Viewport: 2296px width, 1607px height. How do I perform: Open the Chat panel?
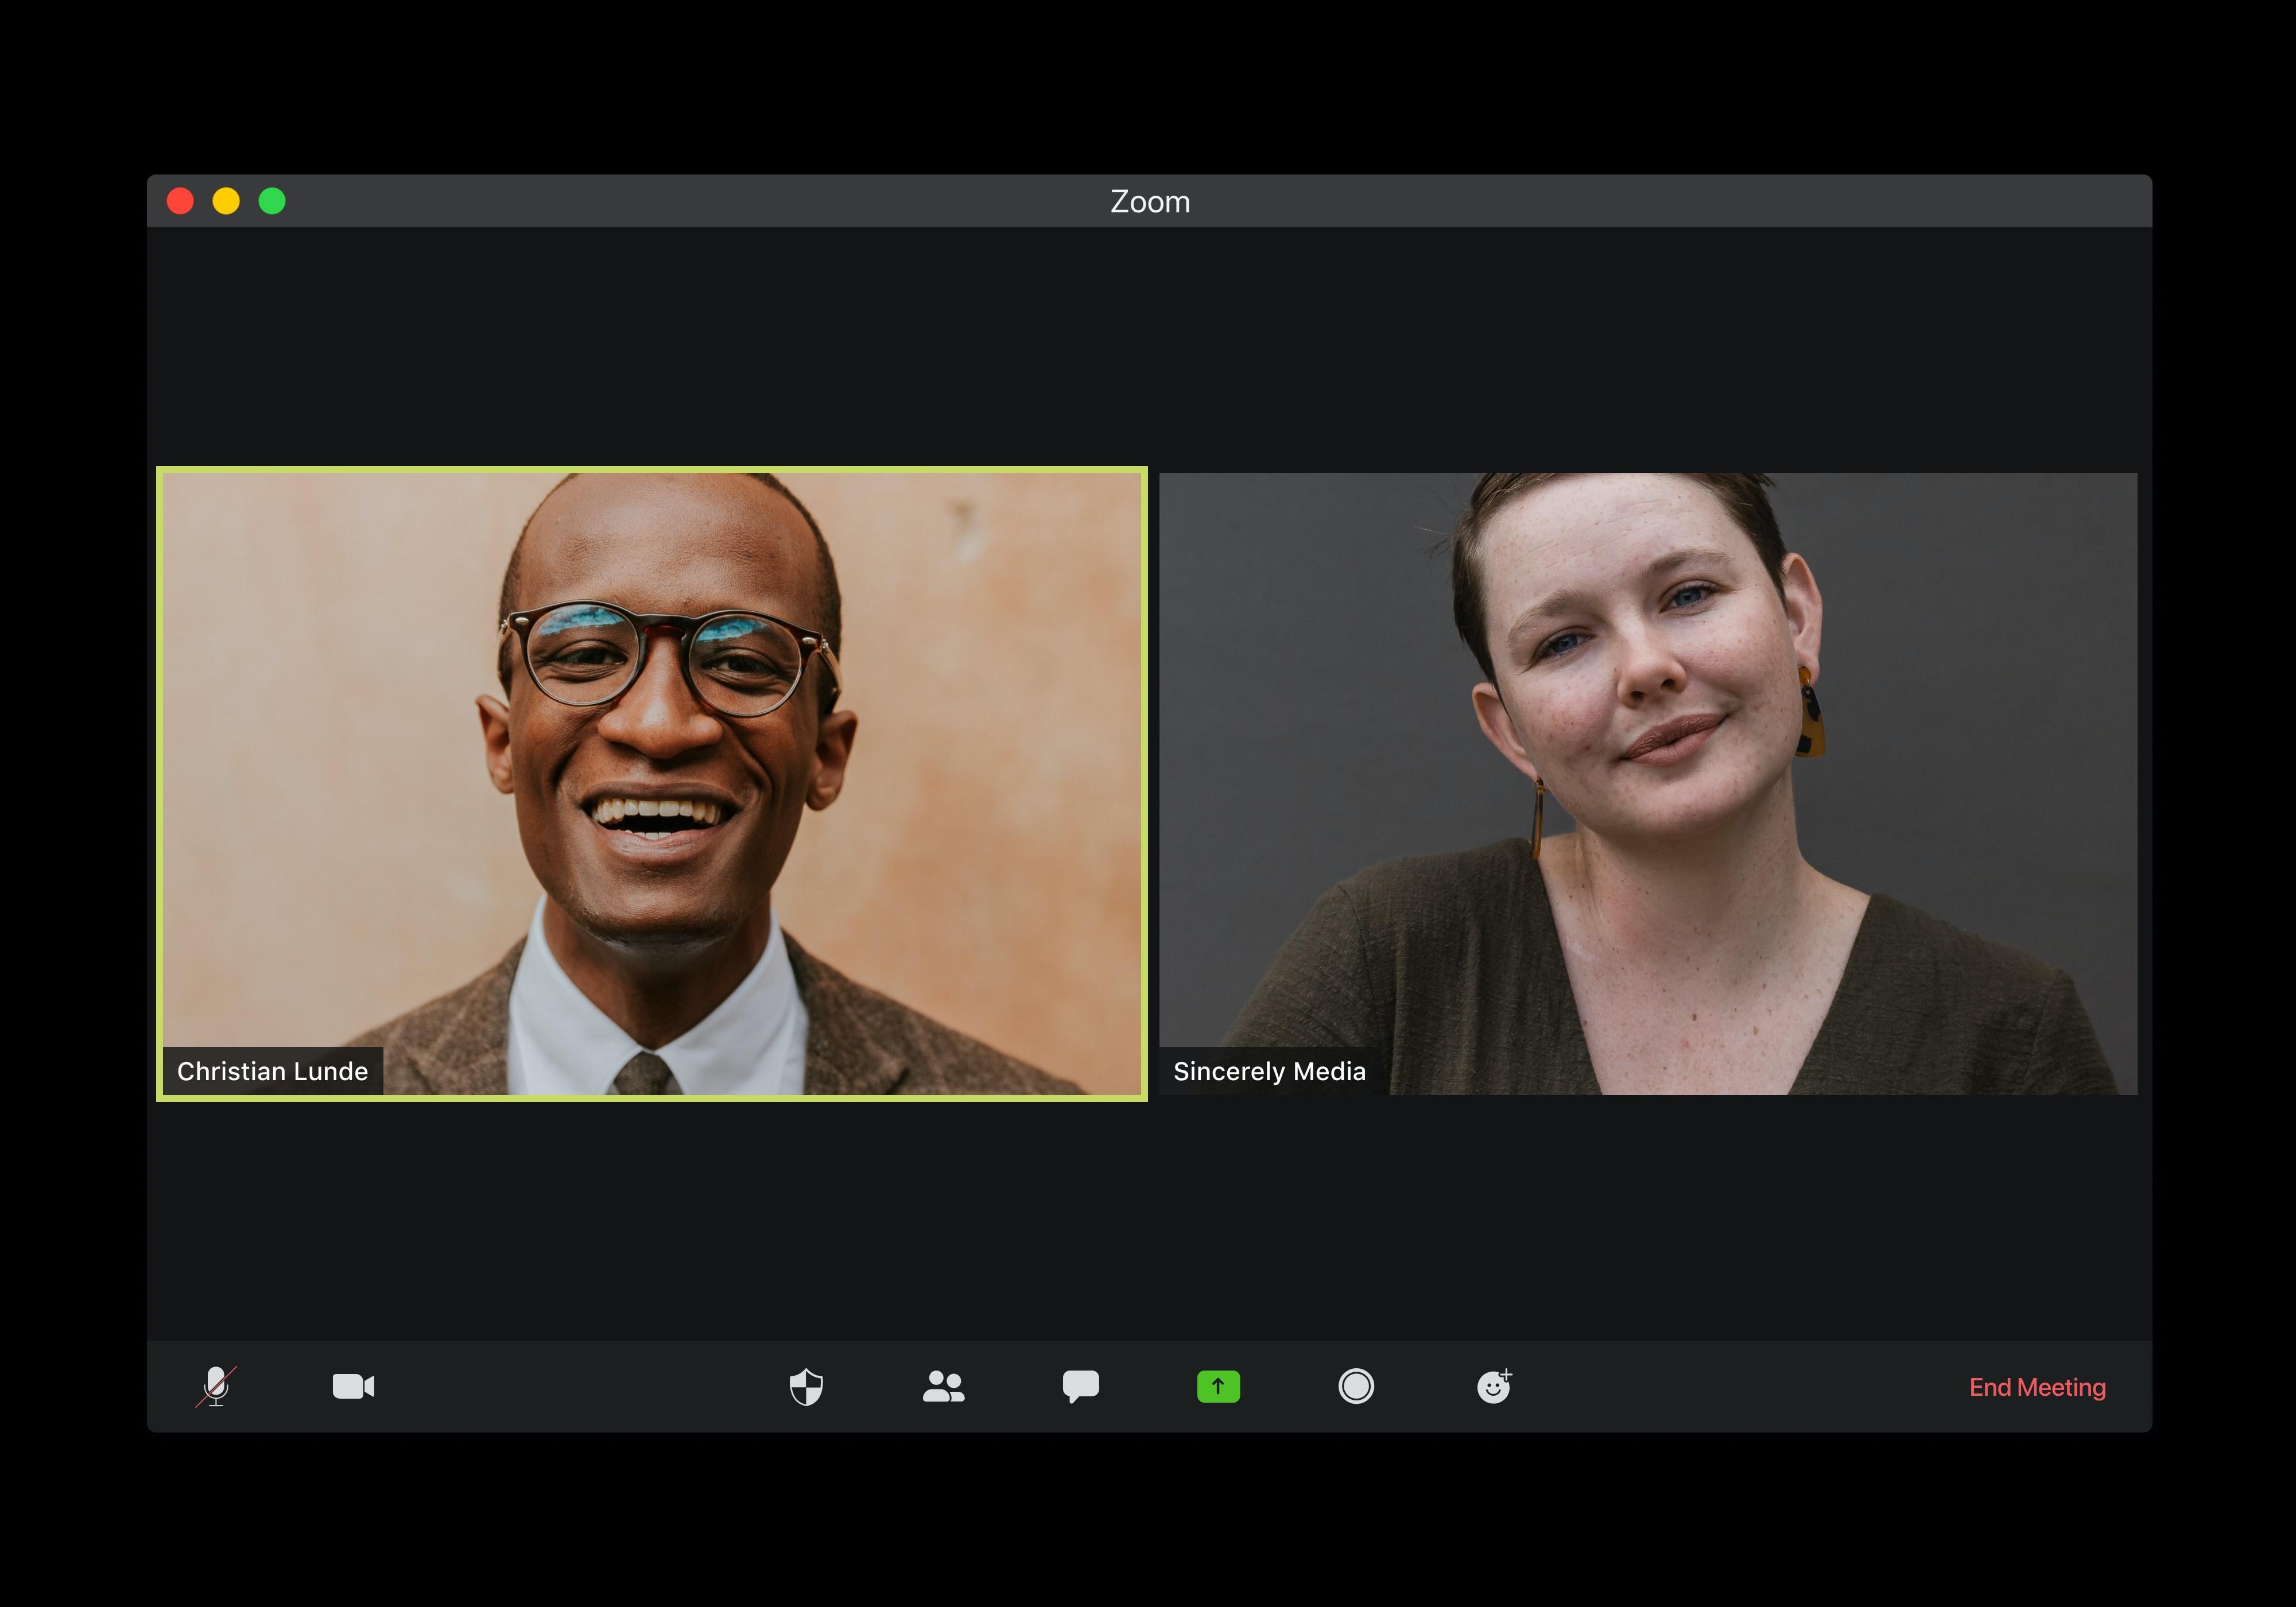click(1080, 1387)
